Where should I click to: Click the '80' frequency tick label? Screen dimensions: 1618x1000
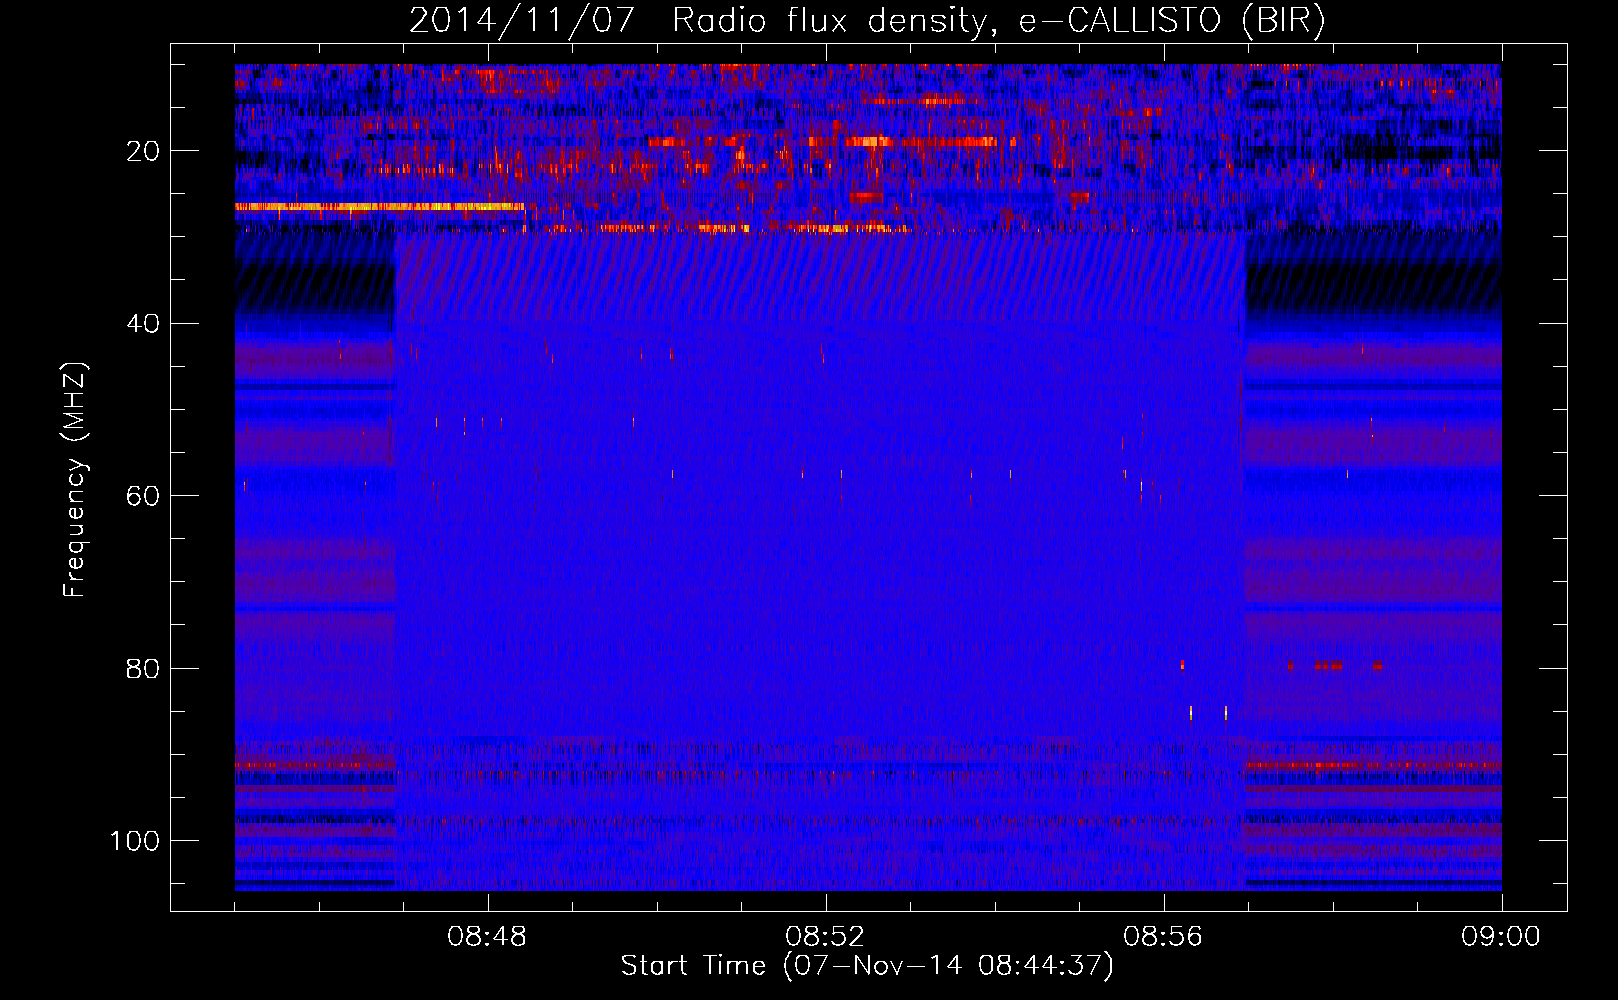pyautogui.click(x=144, y=669)
